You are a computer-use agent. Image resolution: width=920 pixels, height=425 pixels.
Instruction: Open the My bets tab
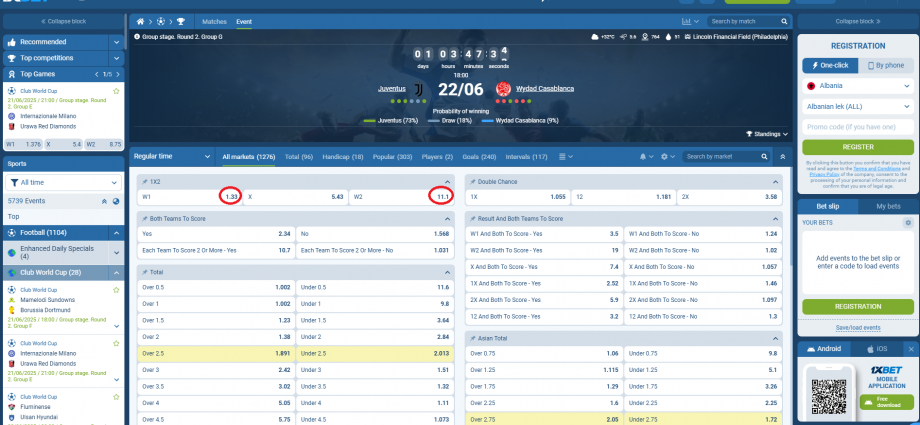[888, 207]
